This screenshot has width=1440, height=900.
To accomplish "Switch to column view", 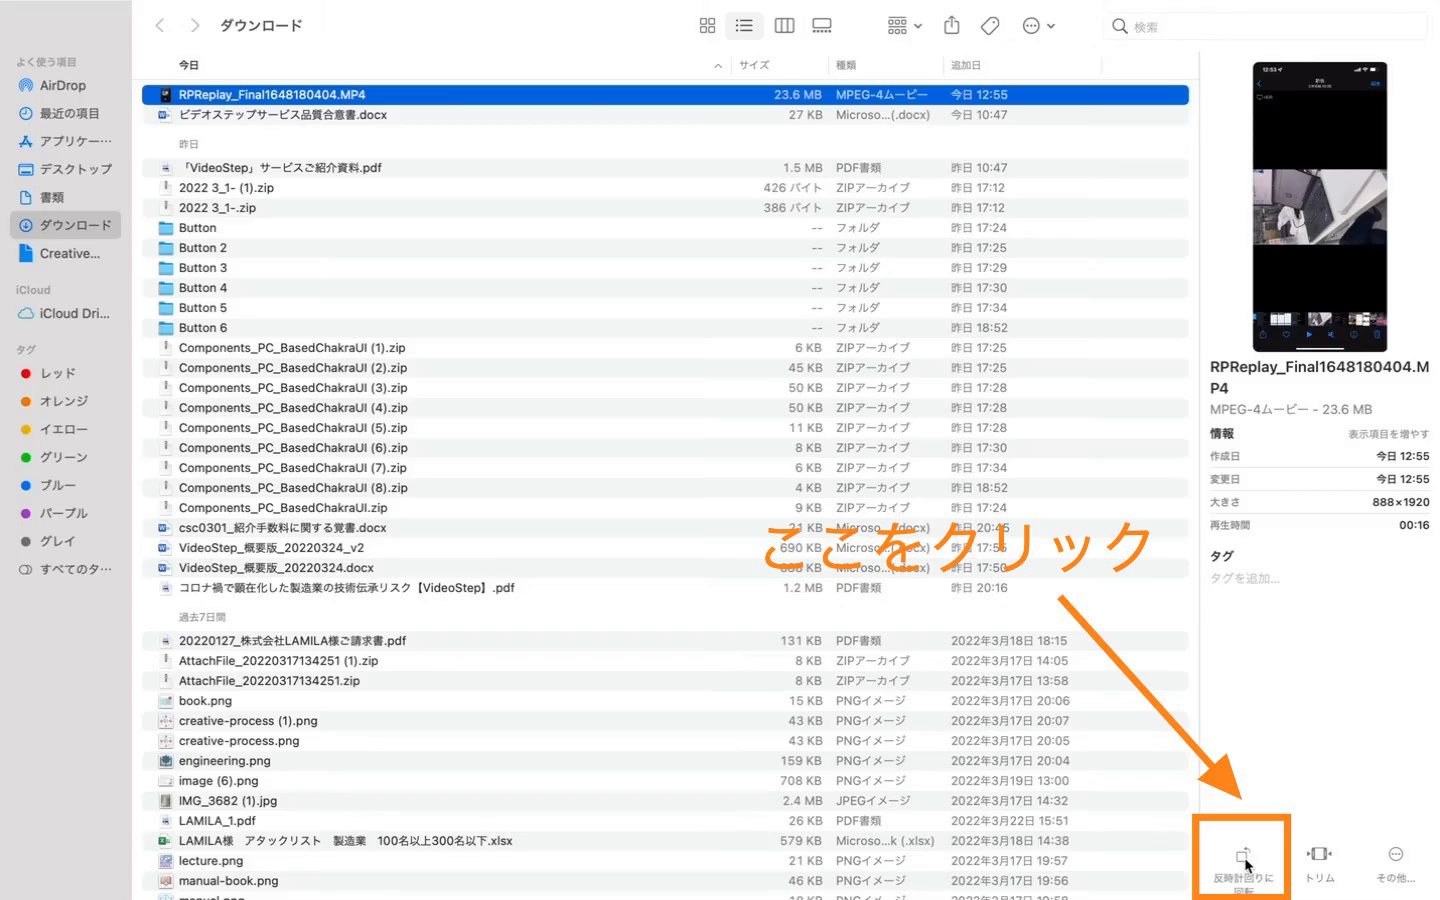I will (x=784, y=26).
